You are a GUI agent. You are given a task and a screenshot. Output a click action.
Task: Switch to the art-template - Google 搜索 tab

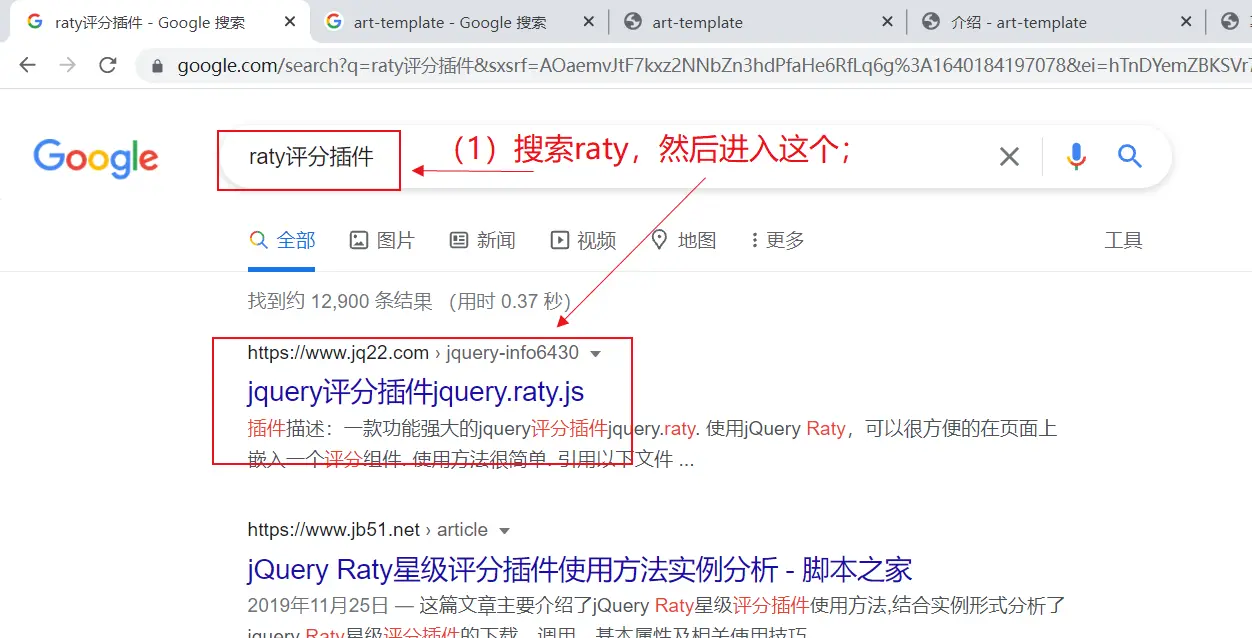(460, 22)
